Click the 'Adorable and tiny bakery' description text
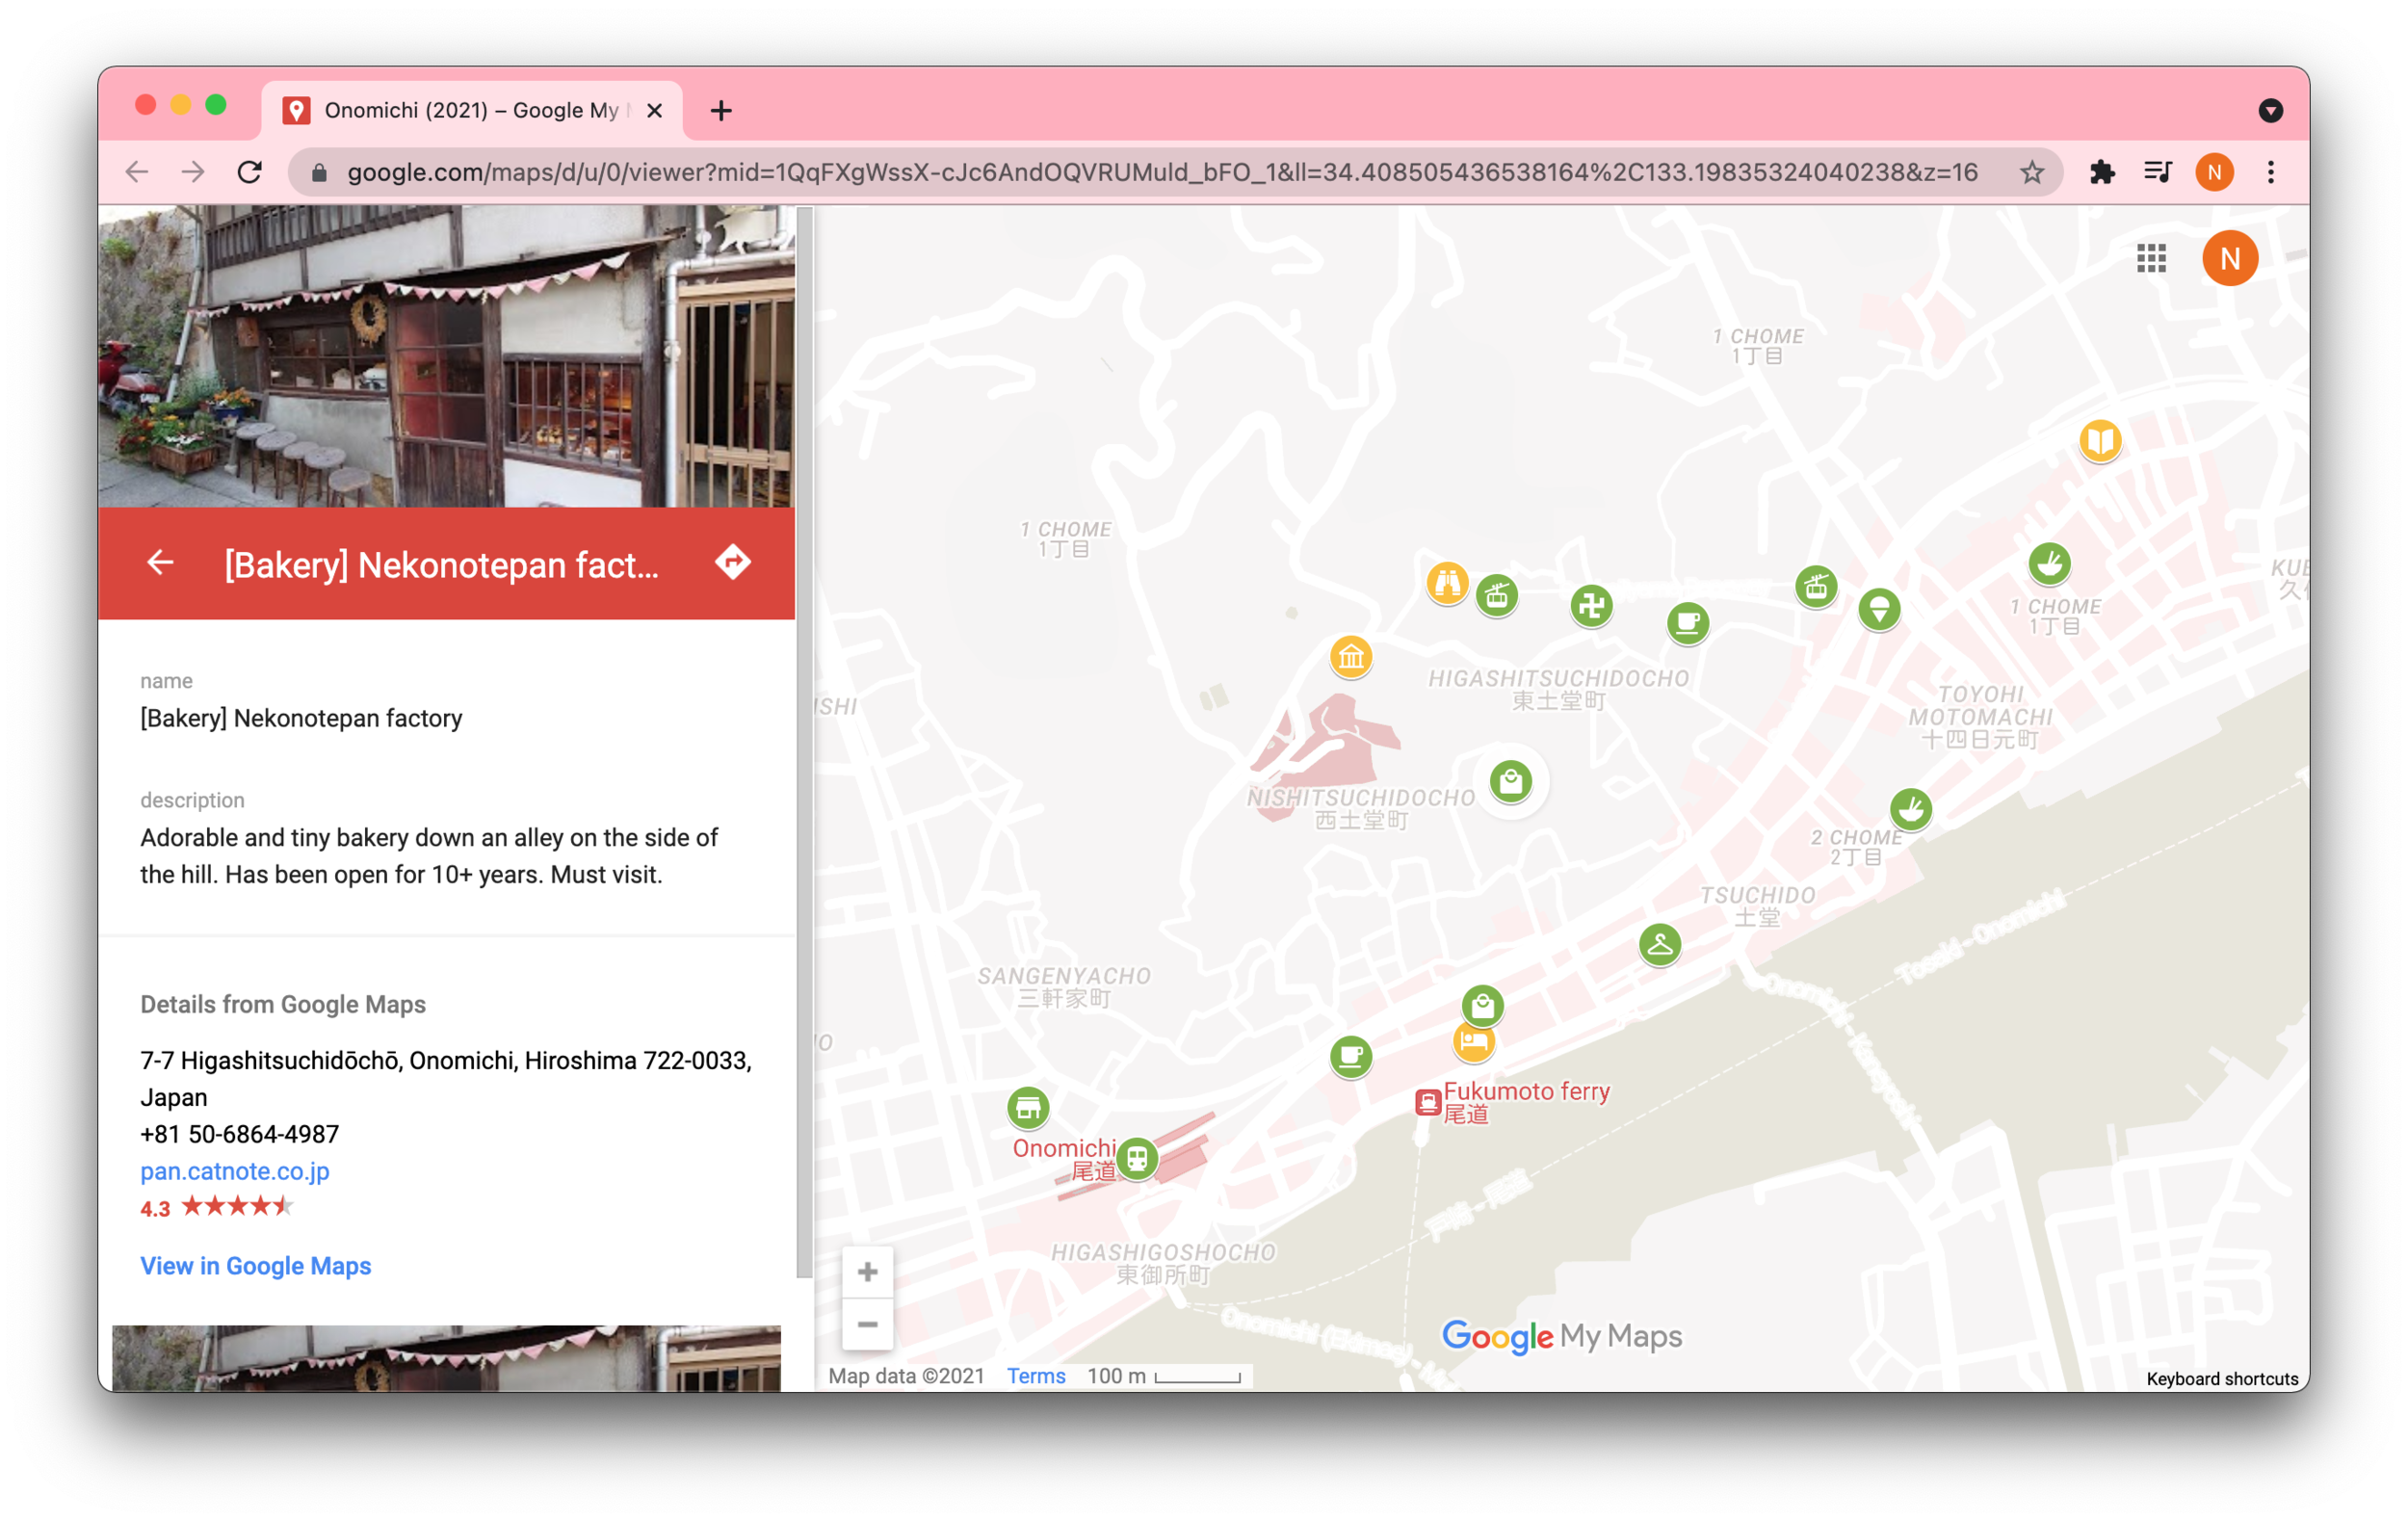The width and height of the screenshot is (2408, 1522). click(429, 856)
